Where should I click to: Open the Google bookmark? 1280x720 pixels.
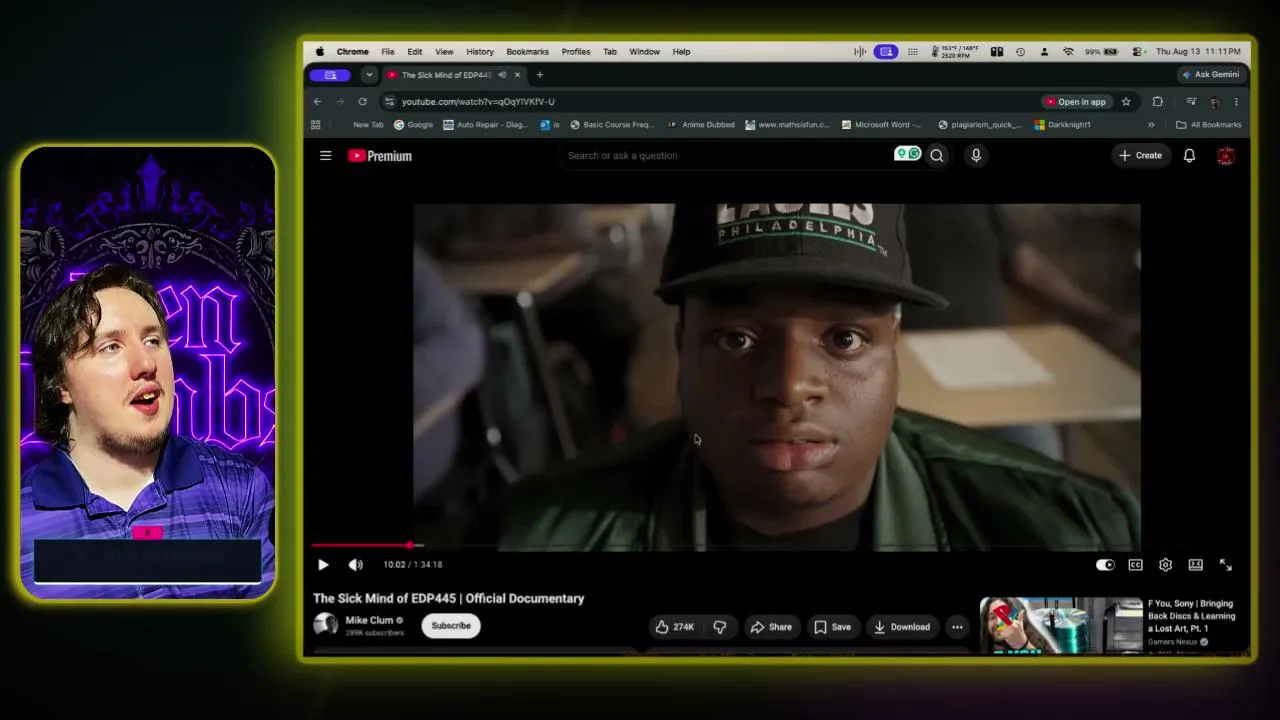[x=413, y=125]
